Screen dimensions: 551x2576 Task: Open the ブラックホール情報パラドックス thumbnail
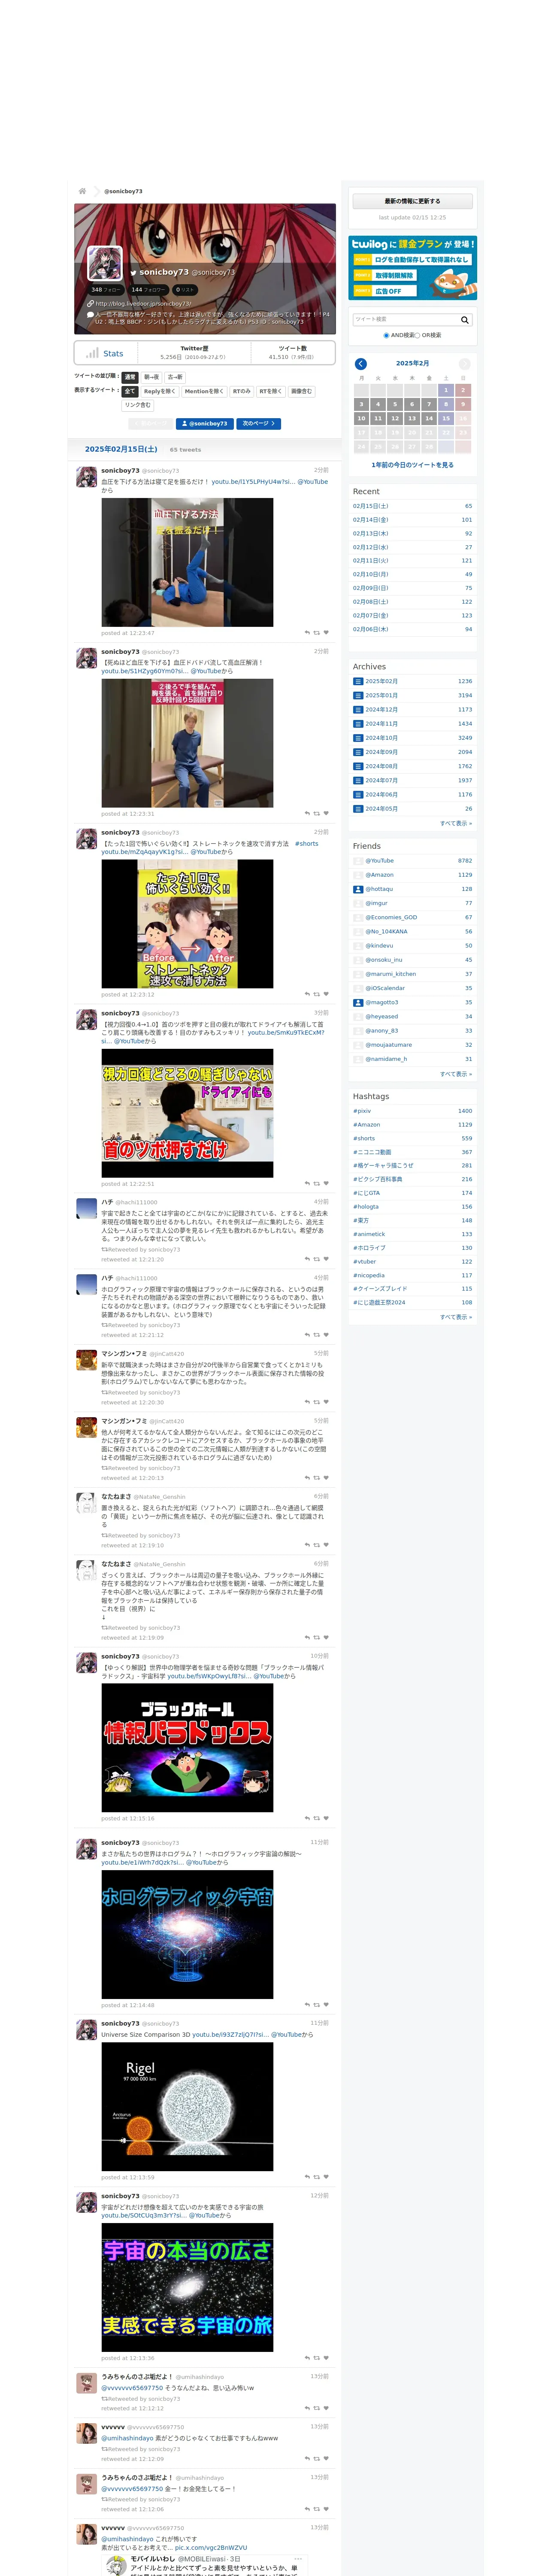coord(187,1747)
